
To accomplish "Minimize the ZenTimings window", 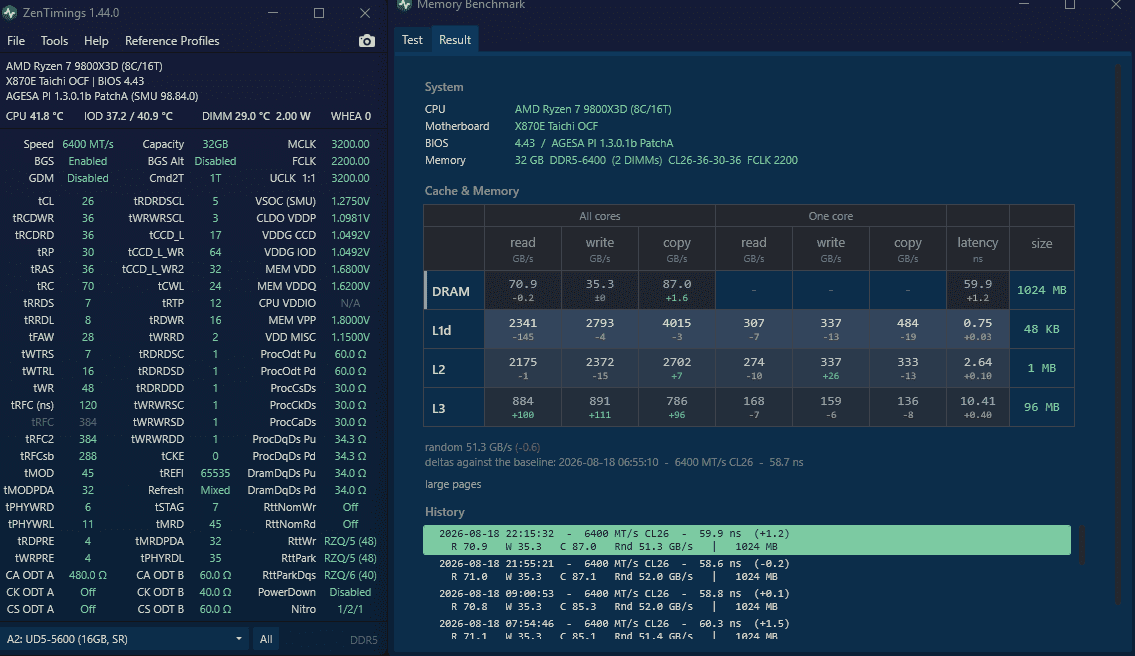I will coord(273,13).
